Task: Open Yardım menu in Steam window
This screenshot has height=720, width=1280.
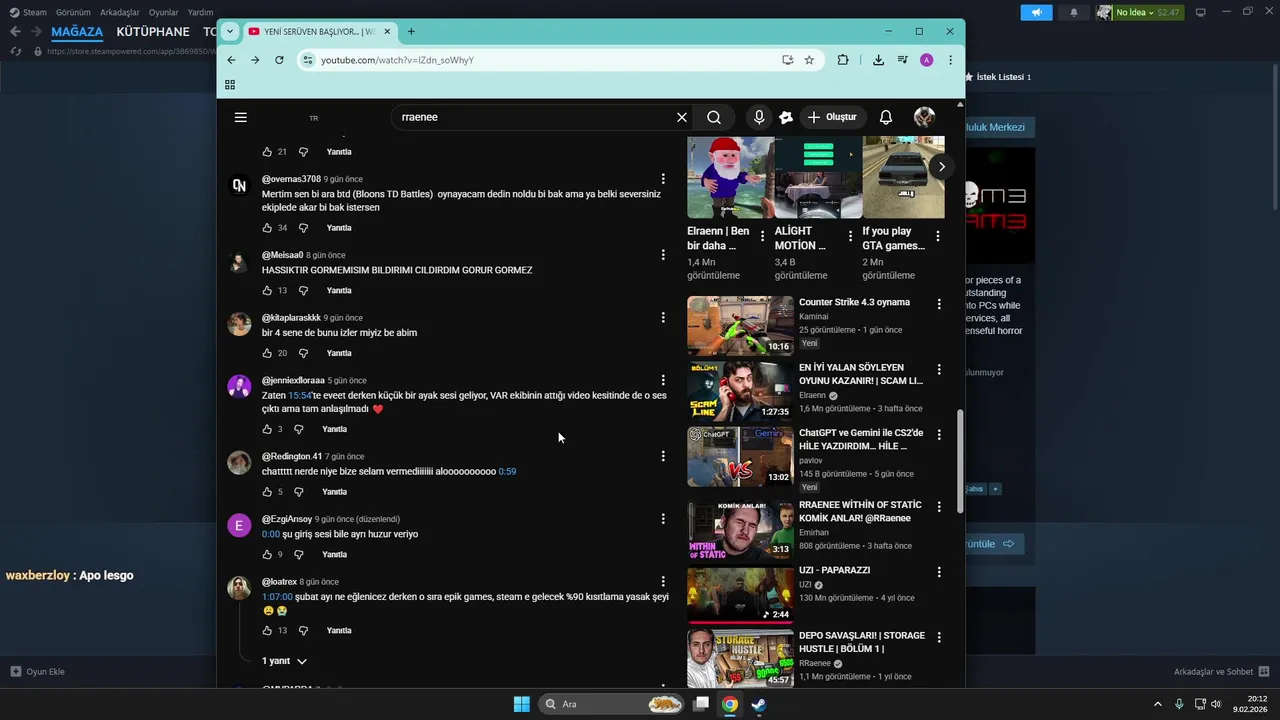Action: (201, 12)
